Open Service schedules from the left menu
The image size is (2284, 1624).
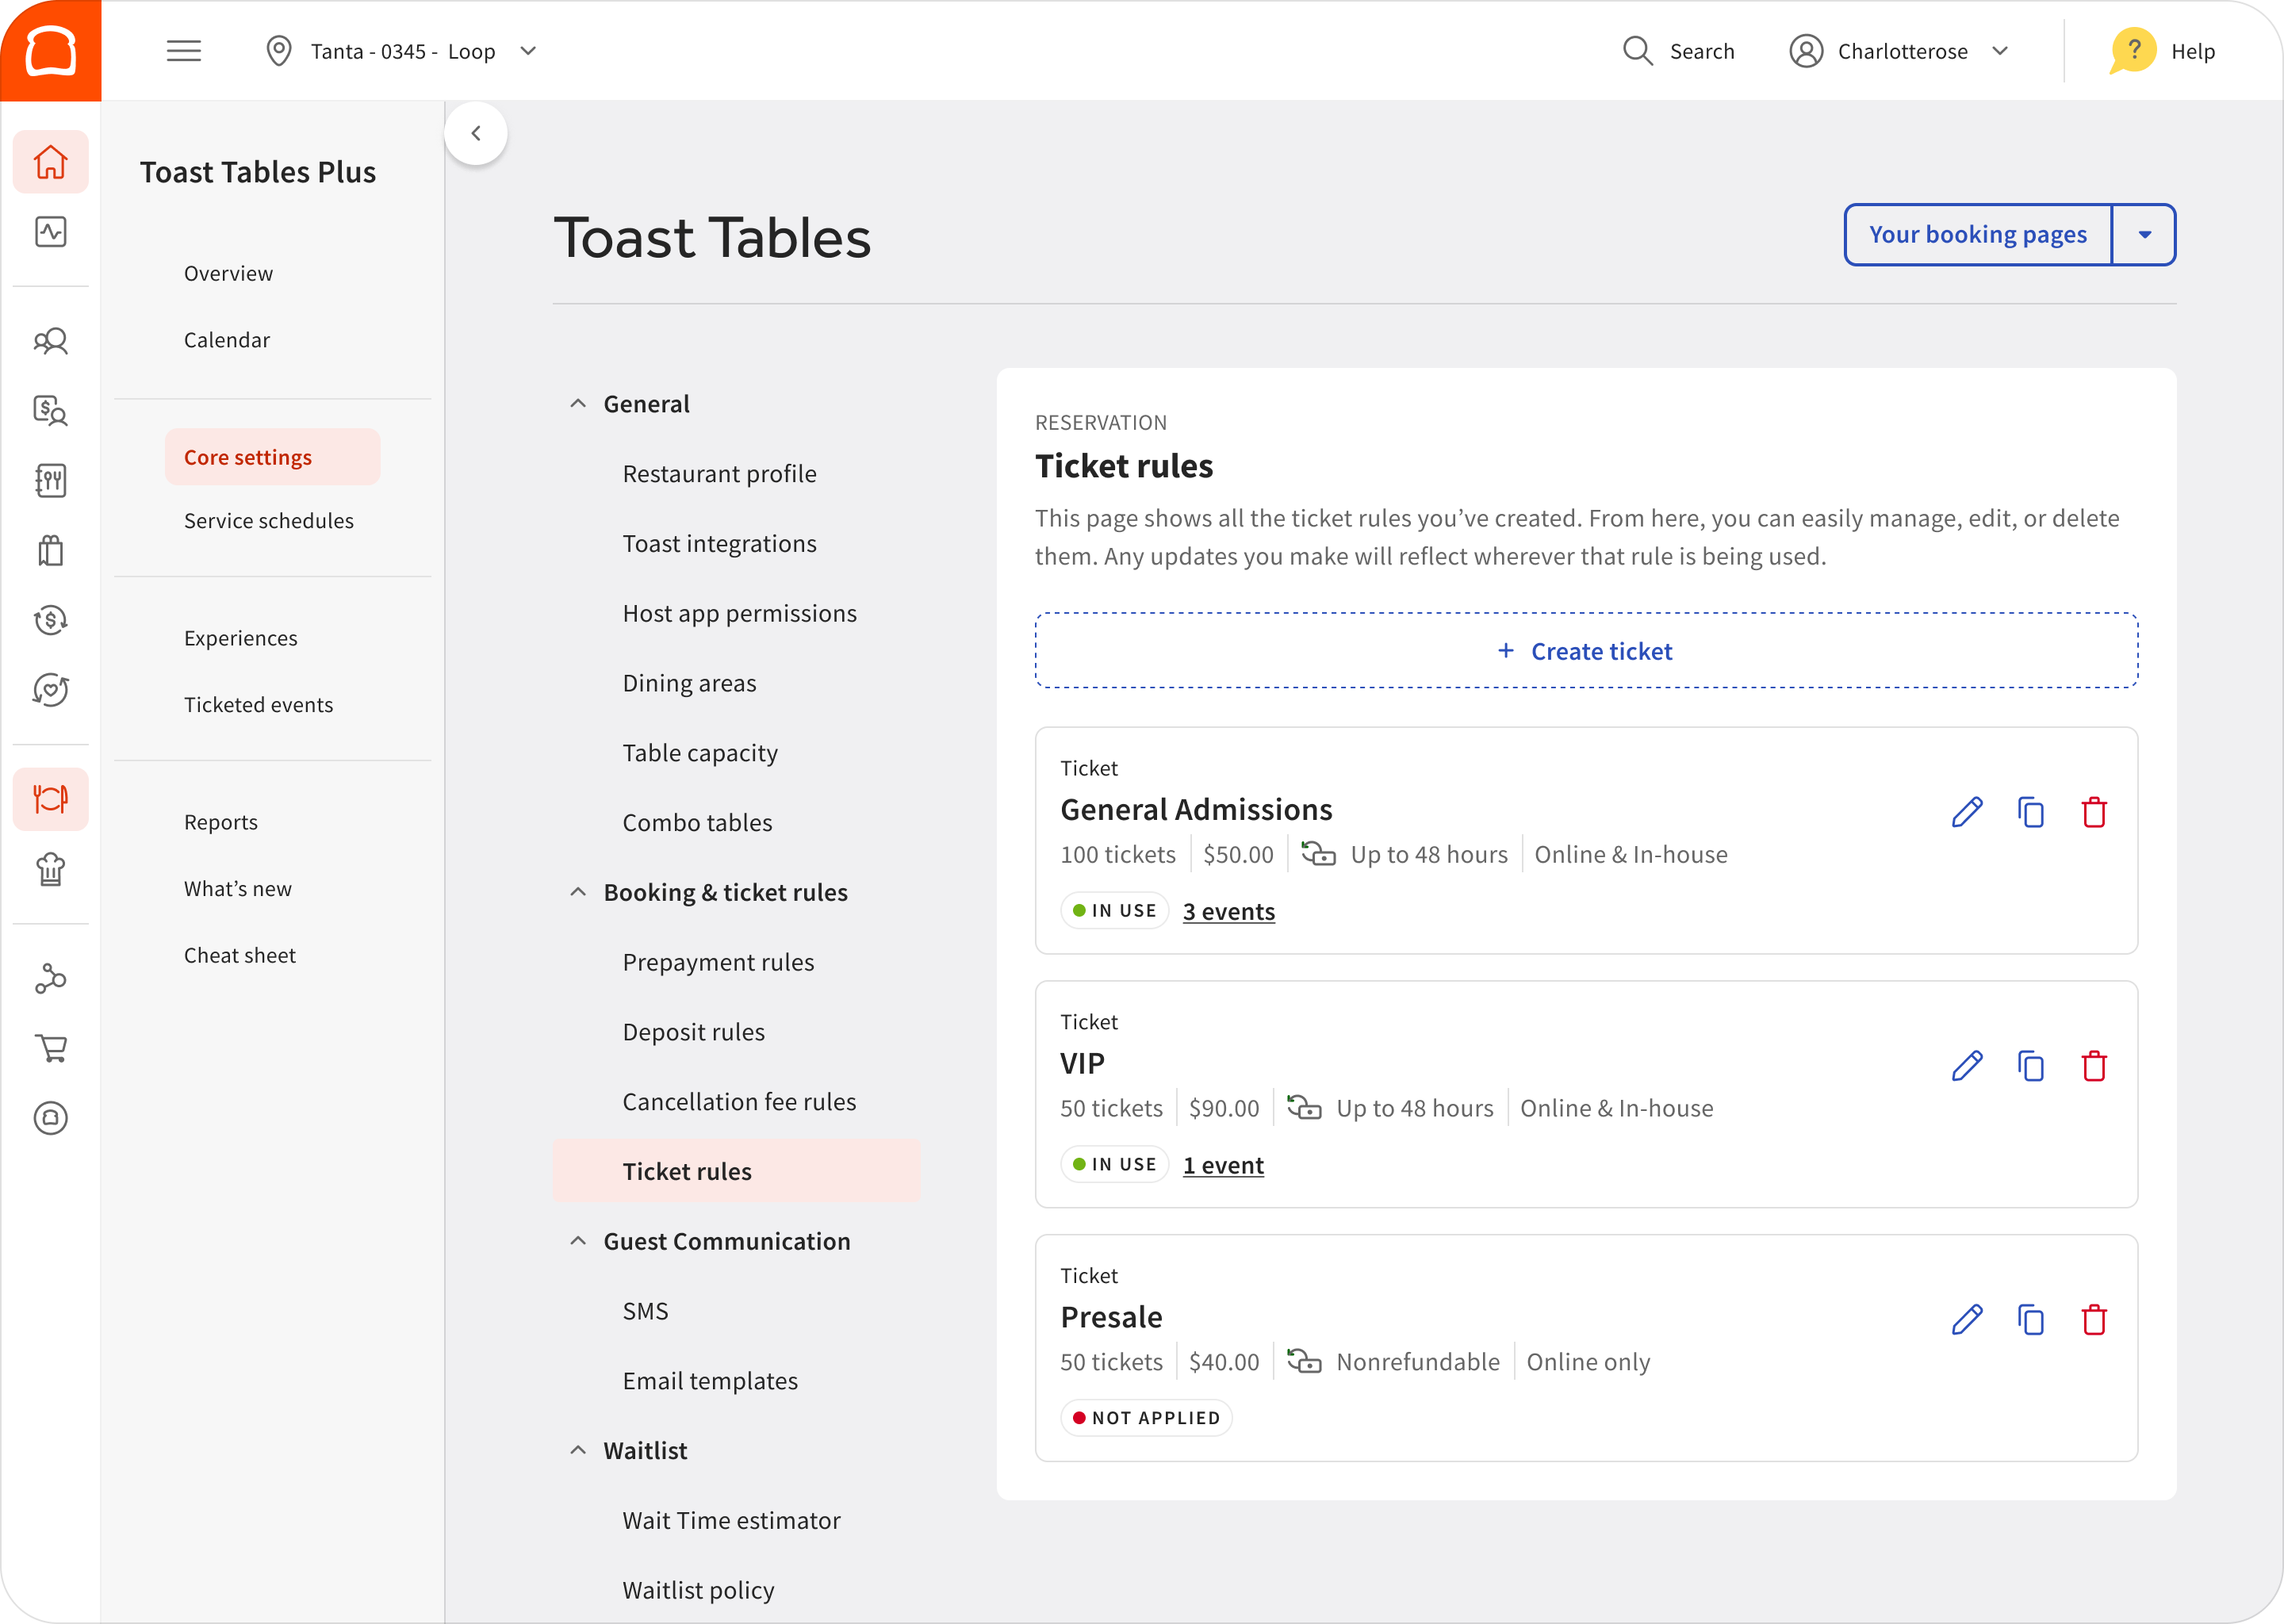click(268, 520)
